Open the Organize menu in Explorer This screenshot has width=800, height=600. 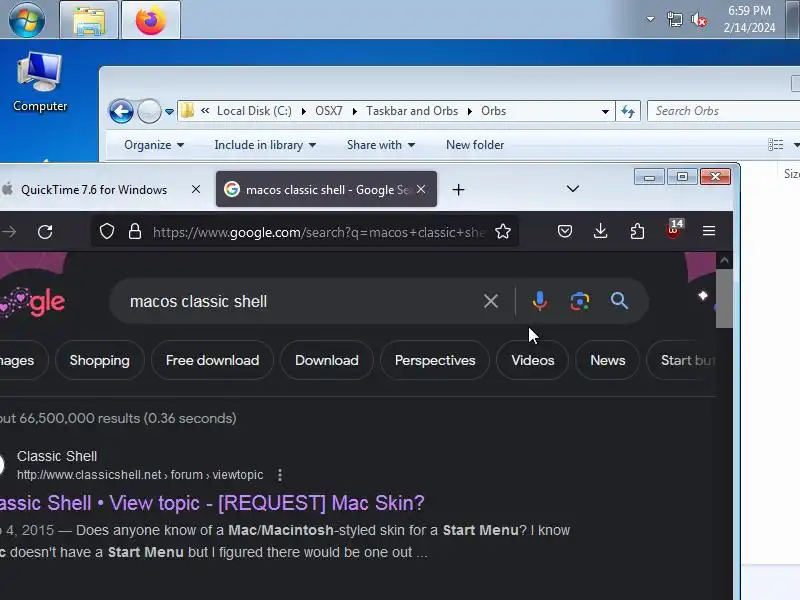pyautogui.click(x=154, y=145)
